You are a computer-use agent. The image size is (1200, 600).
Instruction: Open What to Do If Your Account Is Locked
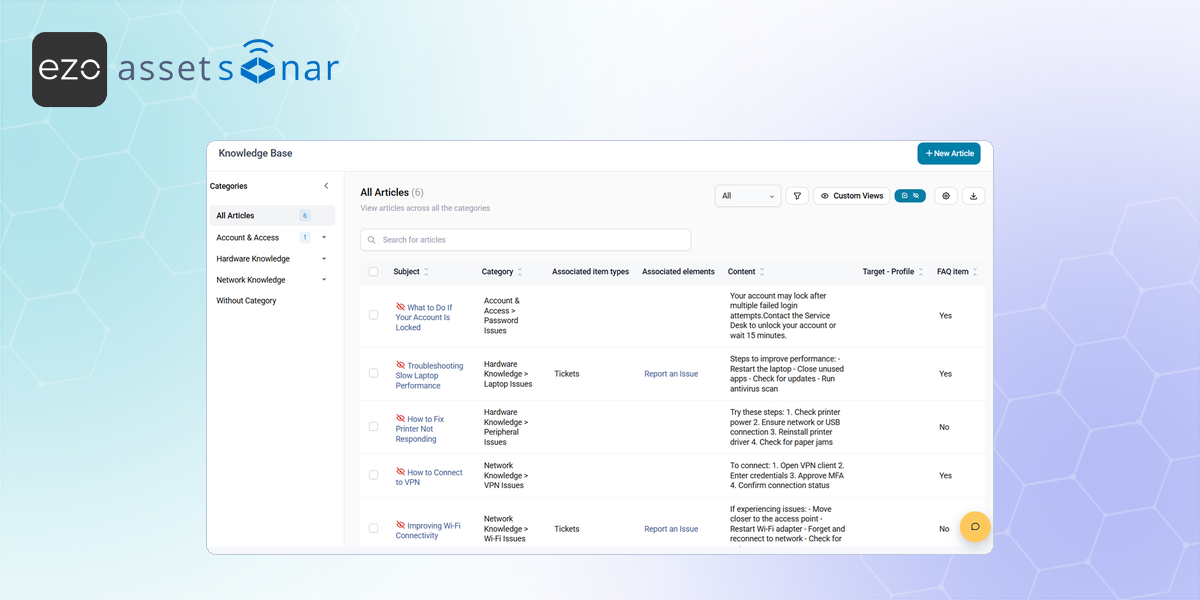424,318
